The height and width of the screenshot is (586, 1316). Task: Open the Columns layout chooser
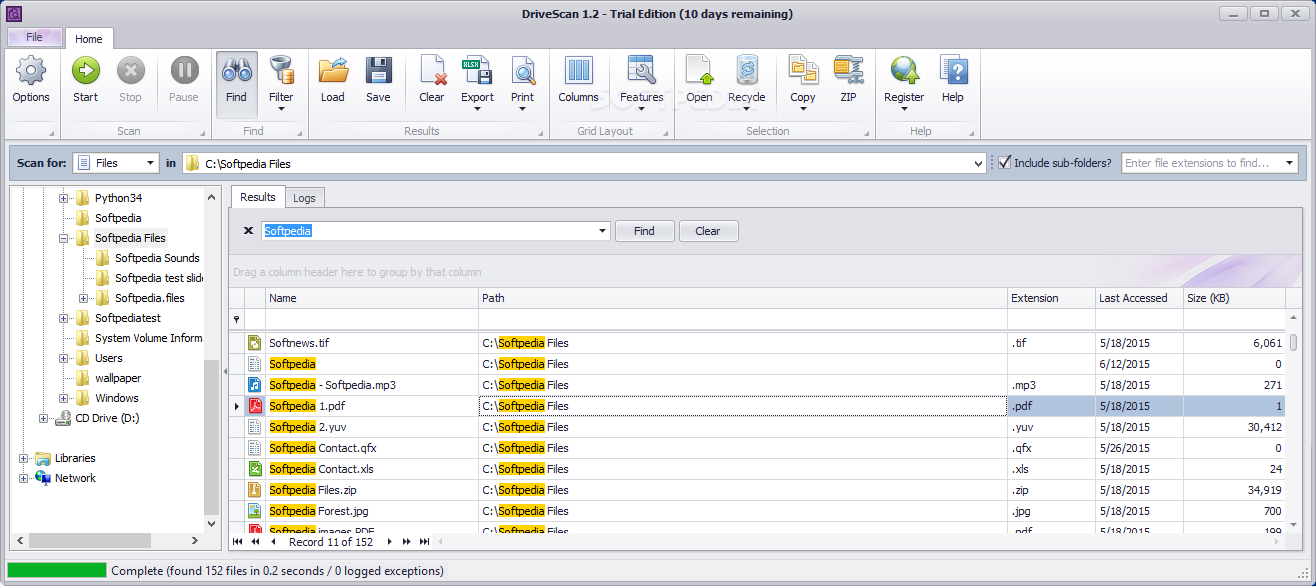coord(578,71)
